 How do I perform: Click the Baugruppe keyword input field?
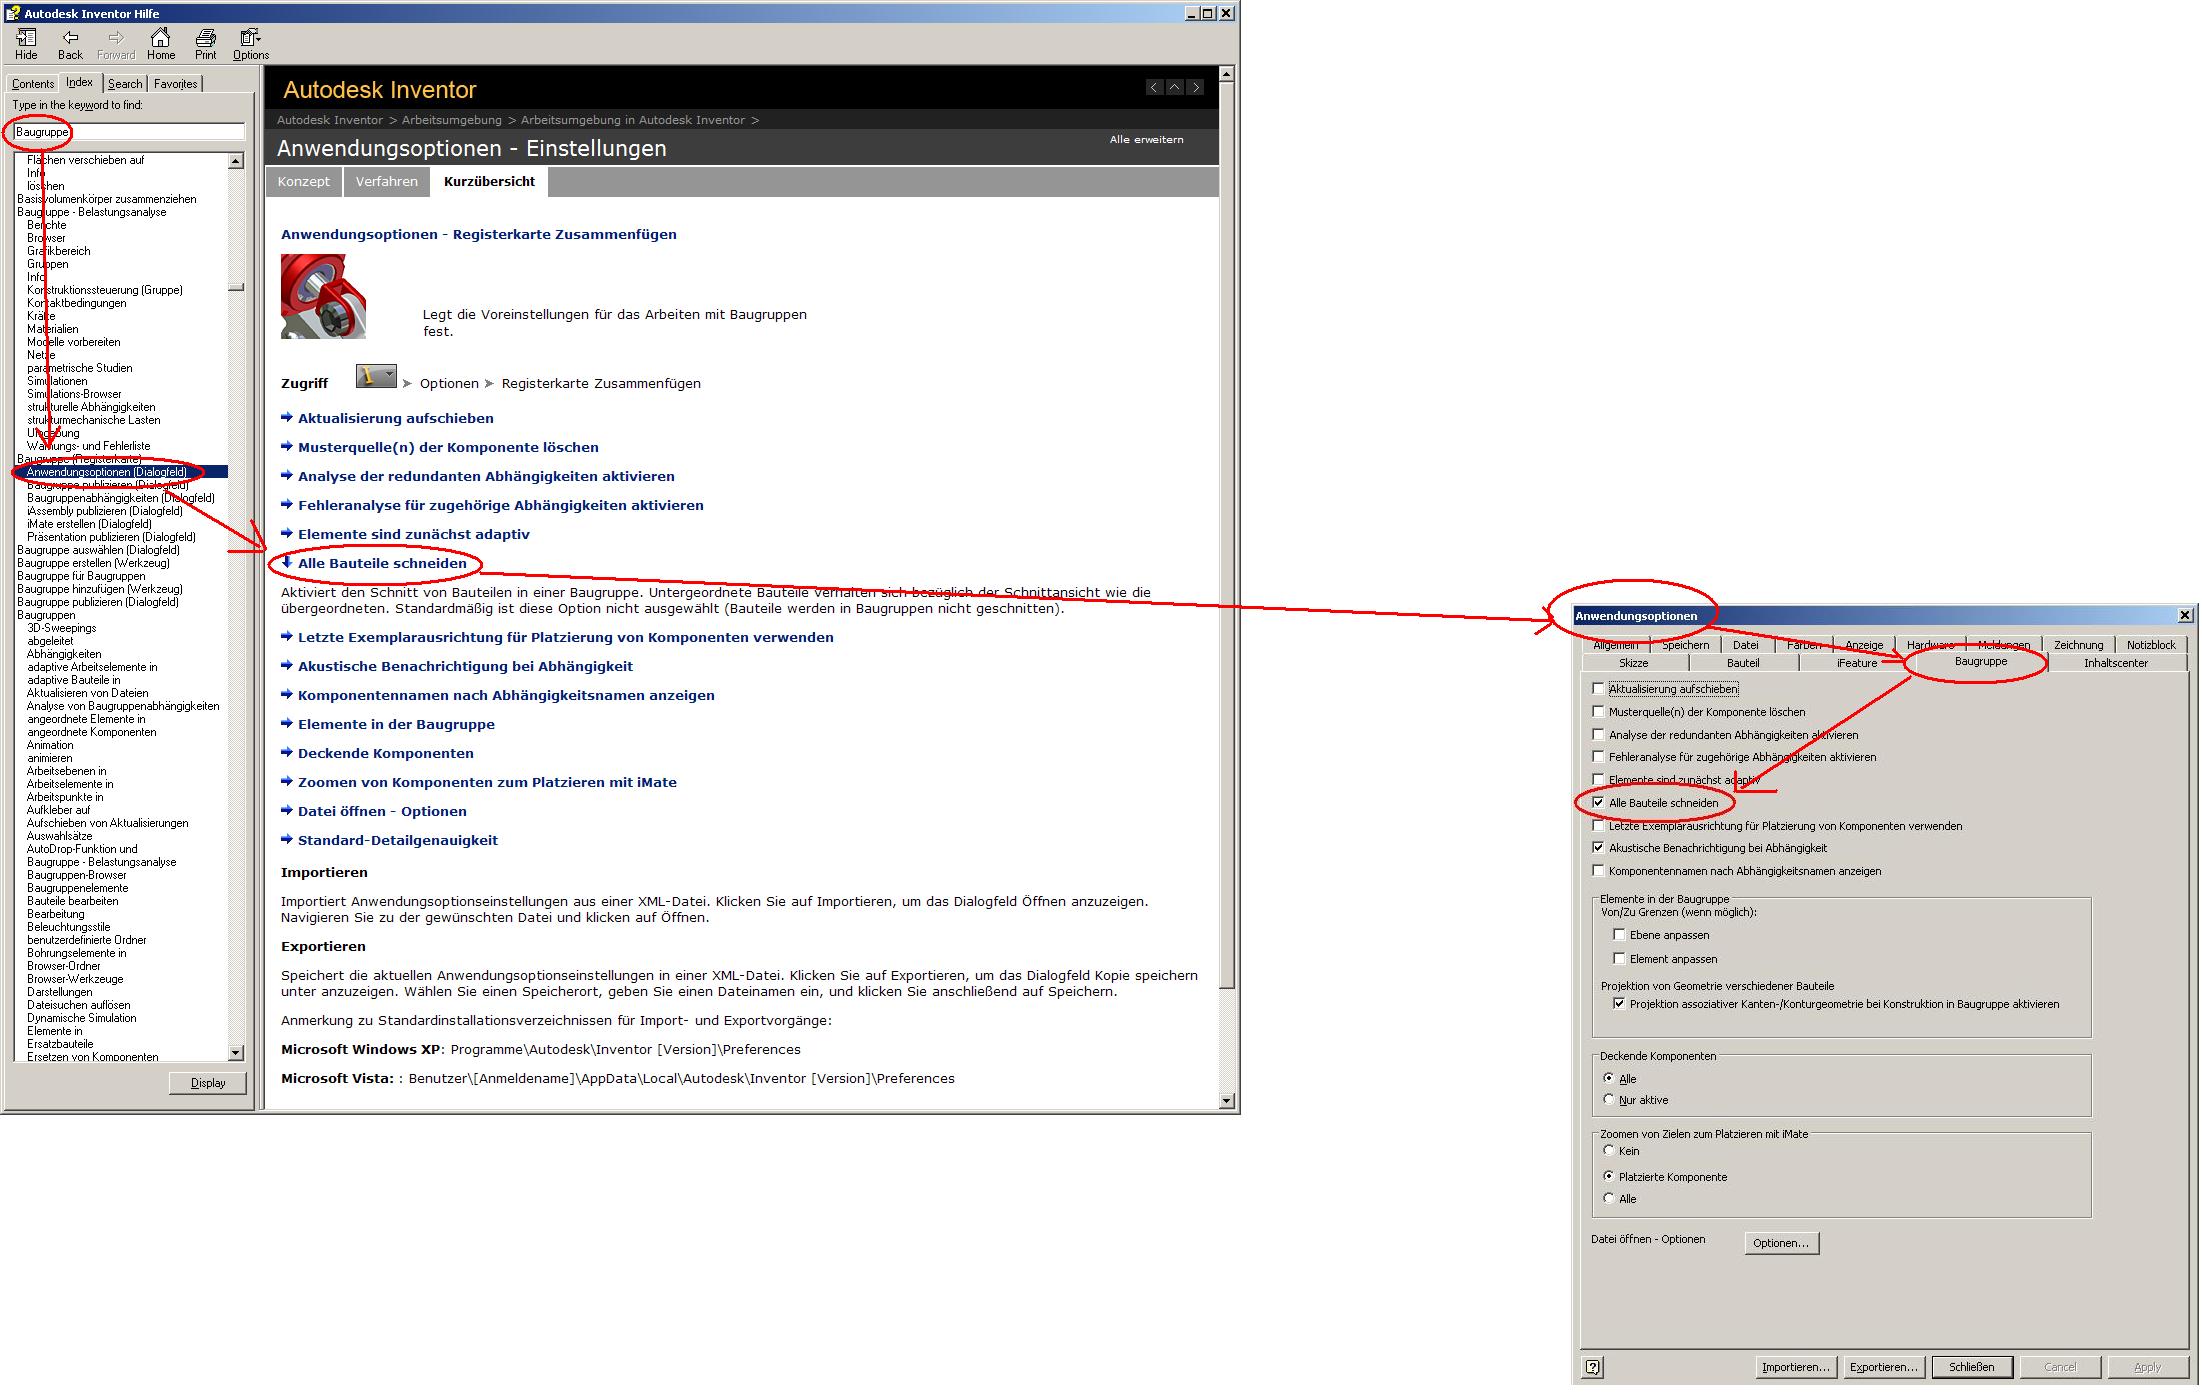point(130,132)
